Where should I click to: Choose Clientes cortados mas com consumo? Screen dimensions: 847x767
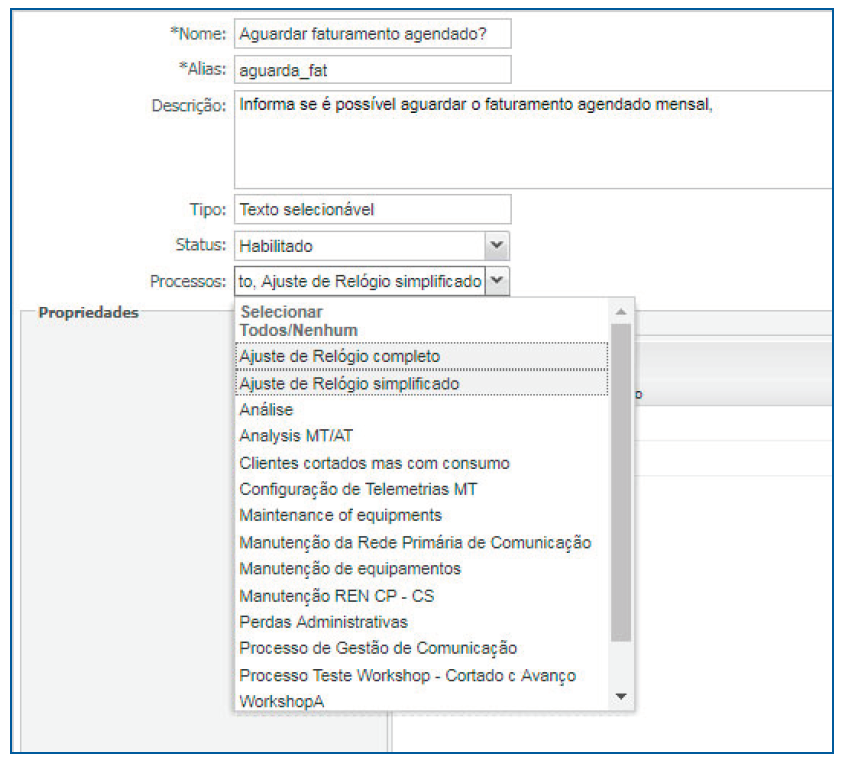[x=374, y=463]
